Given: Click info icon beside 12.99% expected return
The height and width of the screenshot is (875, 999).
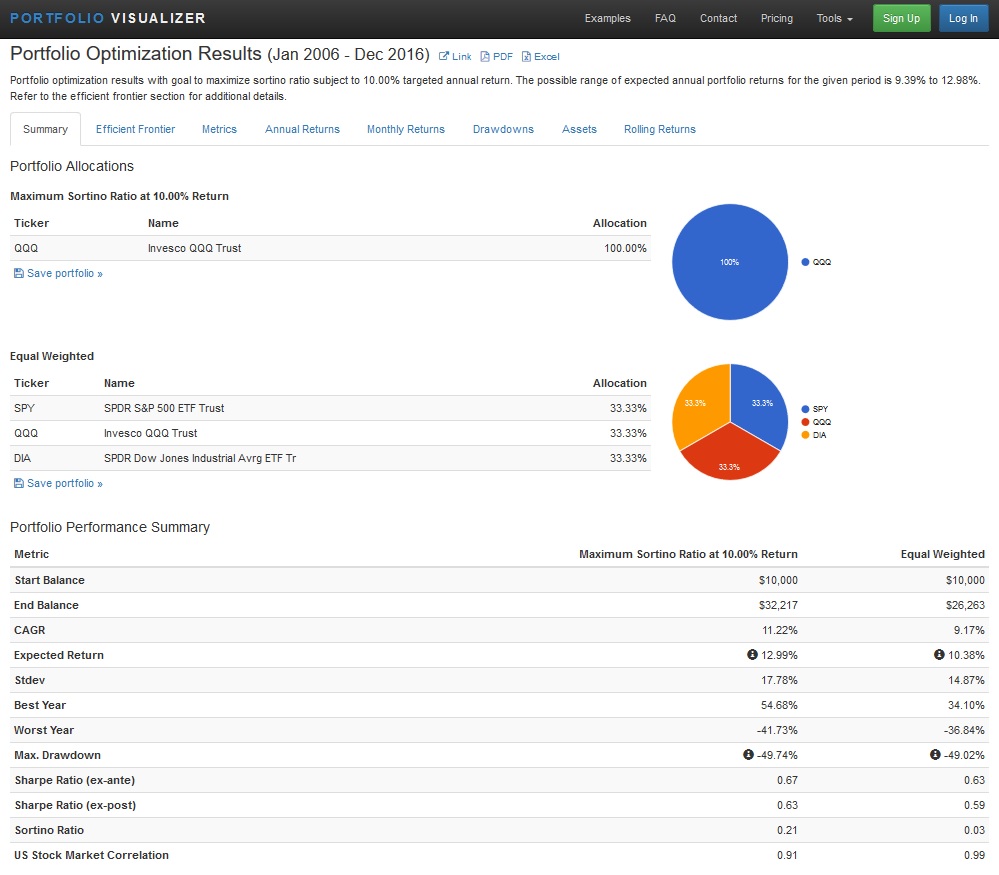Looking at the screenshot, I should click(752, 654).
